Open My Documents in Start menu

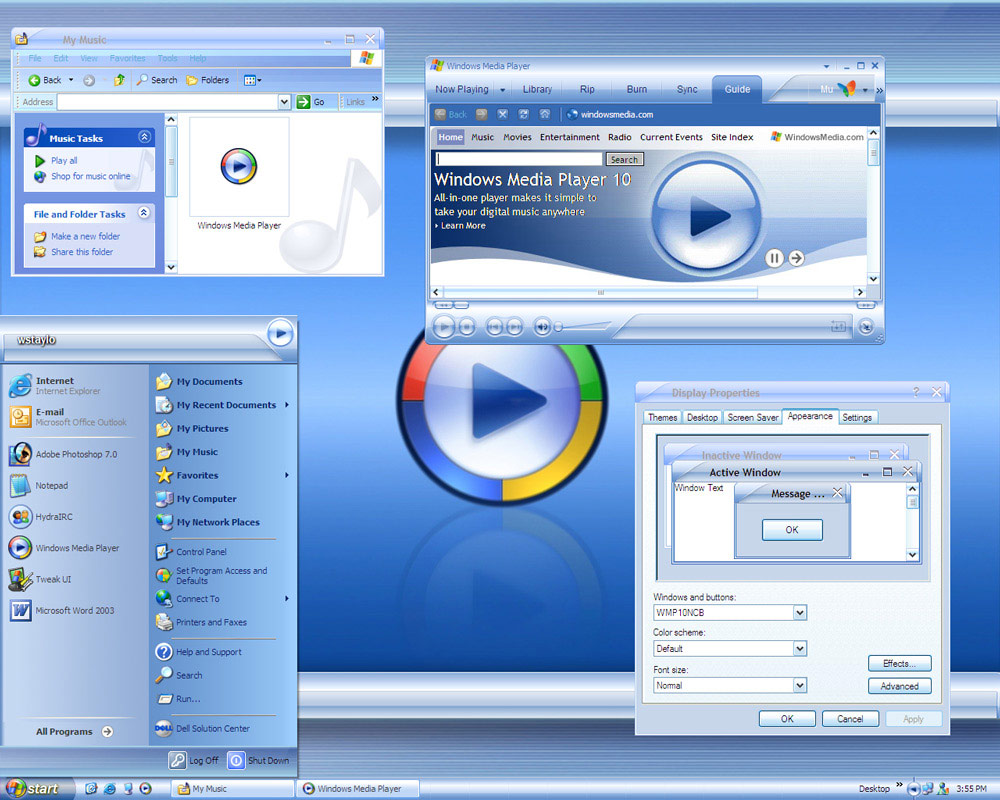[x=209, y=381]
